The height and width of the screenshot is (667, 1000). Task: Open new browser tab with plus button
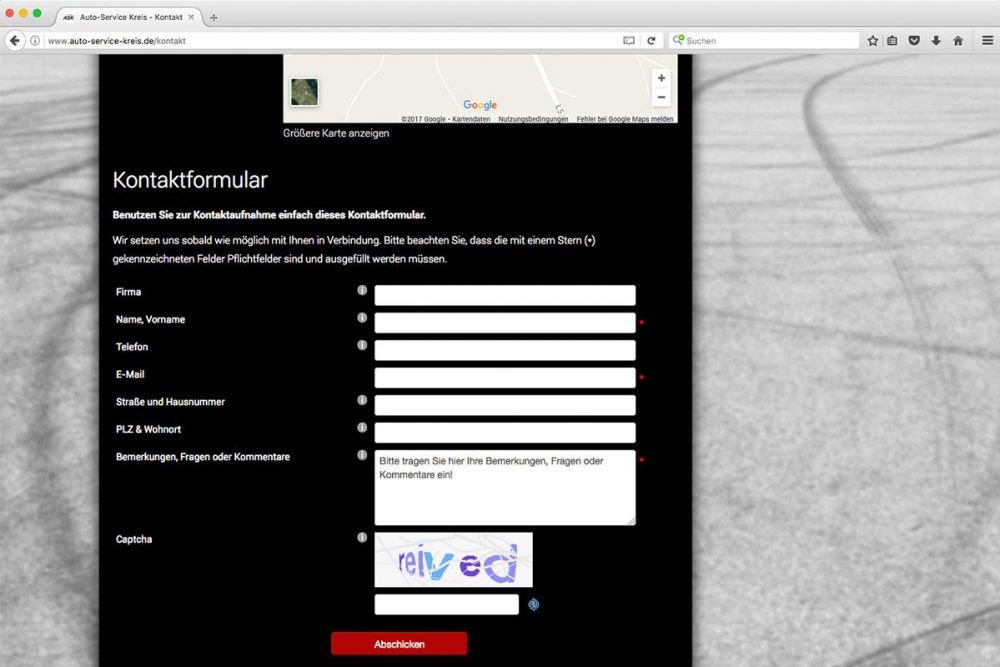(213, 17)
